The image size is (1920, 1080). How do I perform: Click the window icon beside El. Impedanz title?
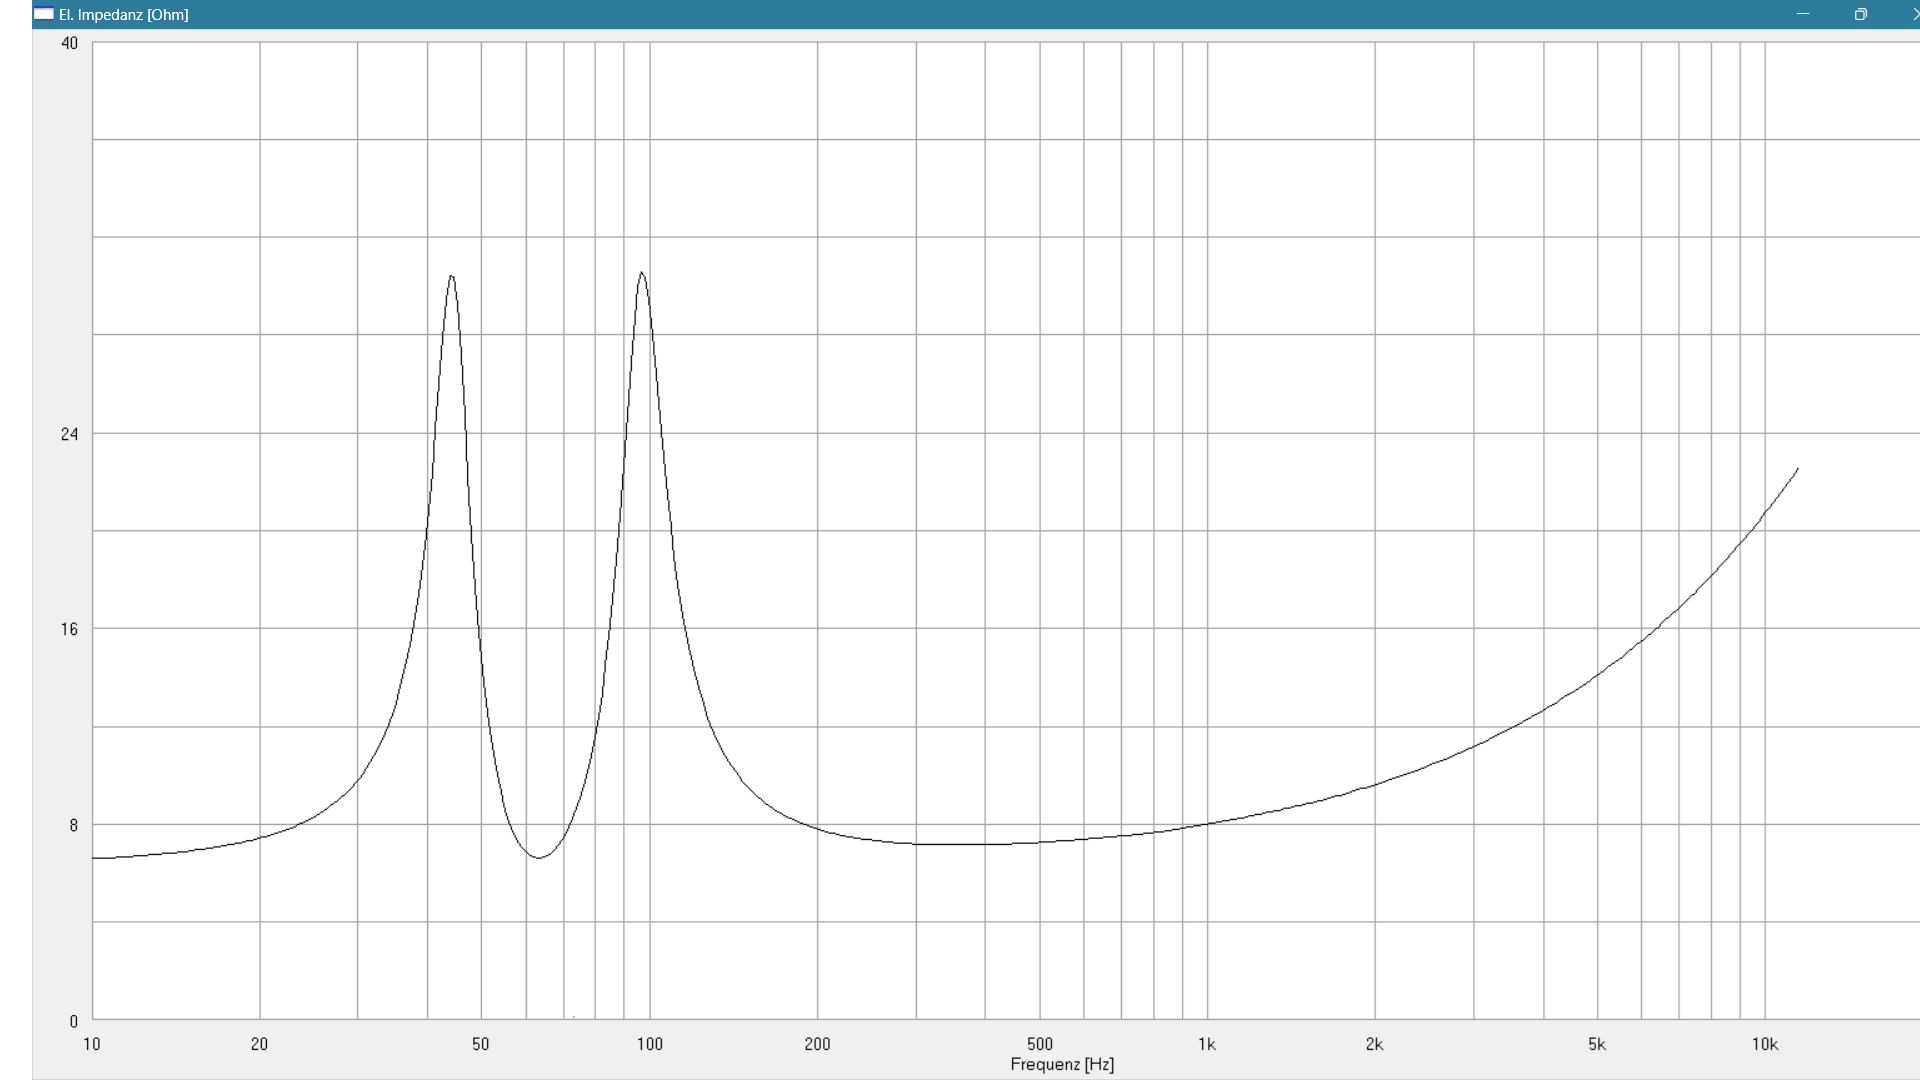point(44,14)
